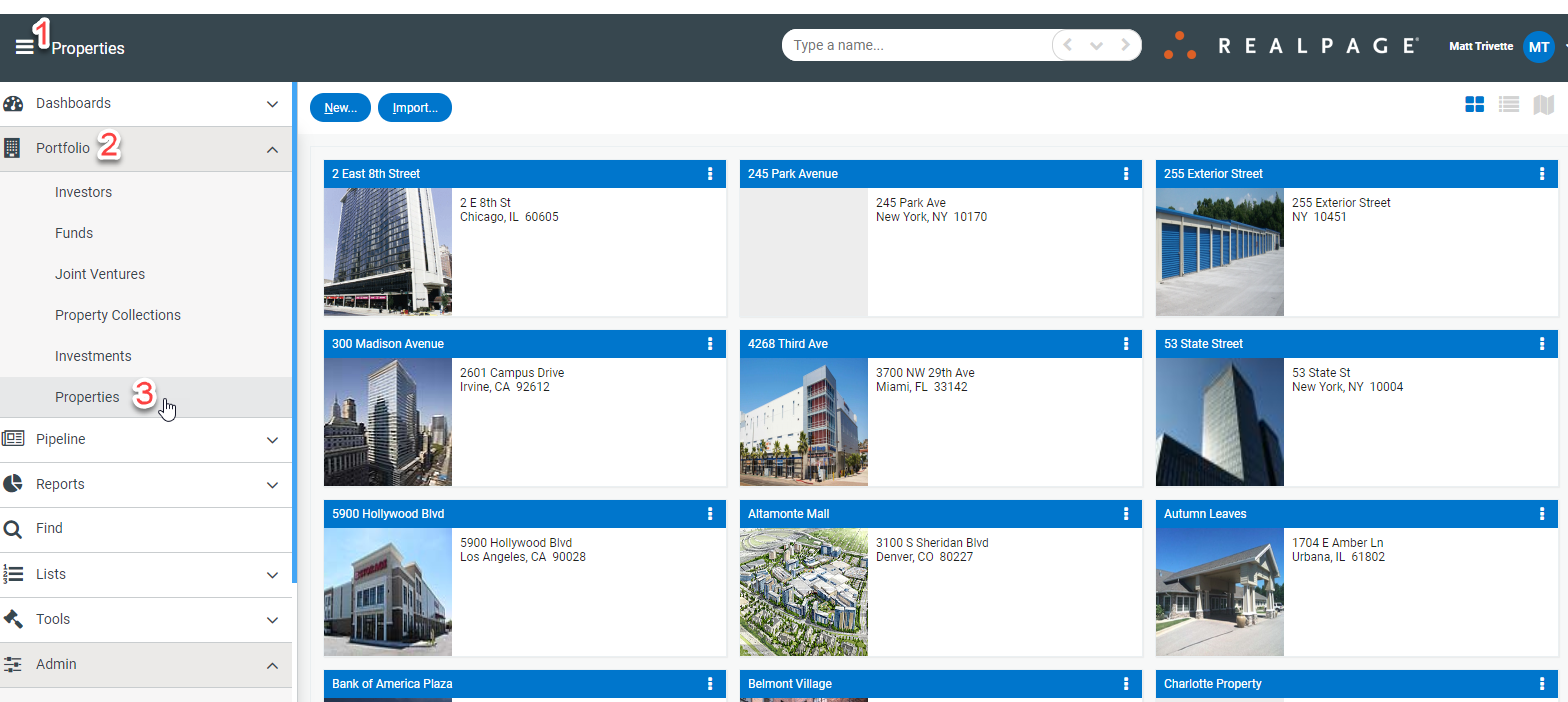The height and width of the screenshot is (702, 1568).
Task: Switch to list view
Action: (x=1509, y=105)
